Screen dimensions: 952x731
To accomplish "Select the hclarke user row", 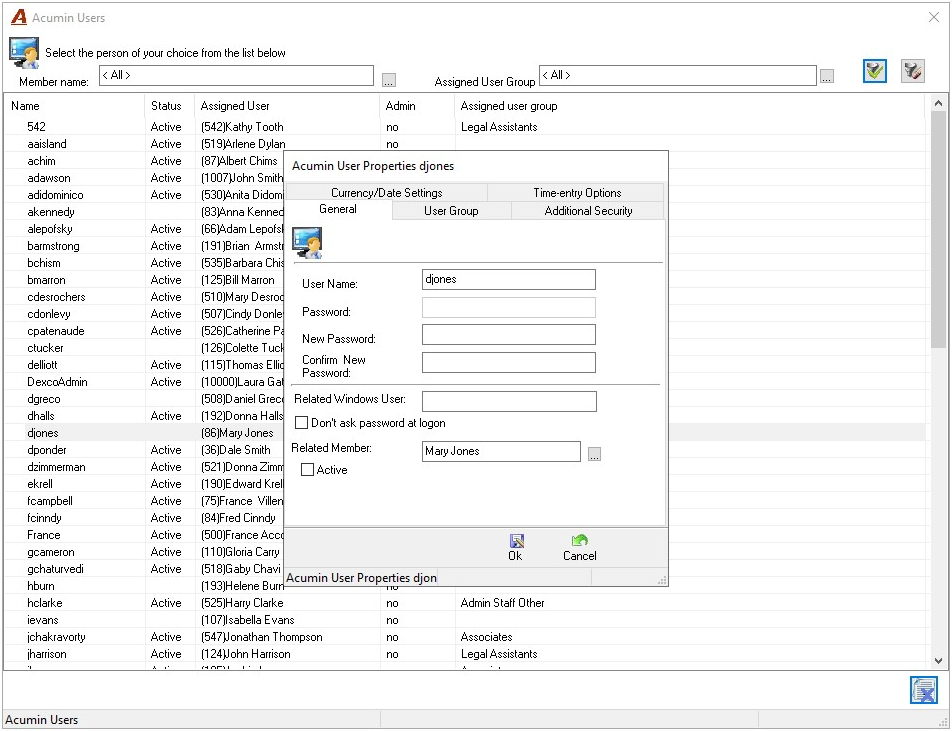I will pos(465,603).
